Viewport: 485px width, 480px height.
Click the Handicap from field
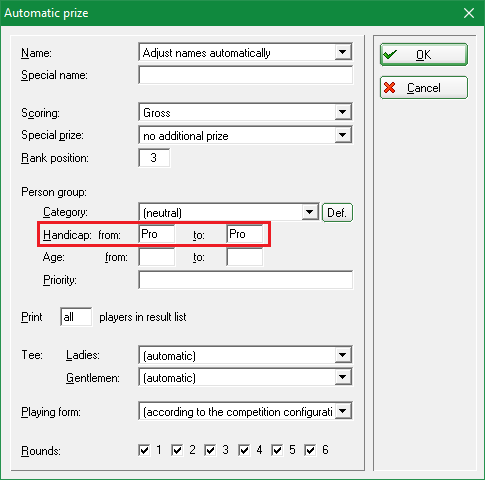pos(157,234)
